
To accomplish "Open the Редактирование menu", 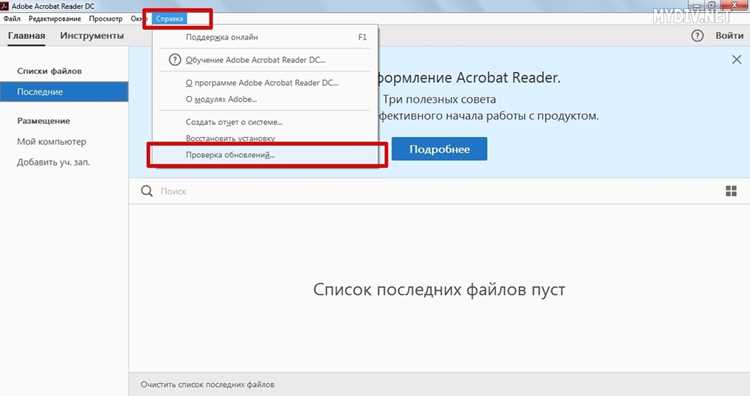I will coord(55,19).
